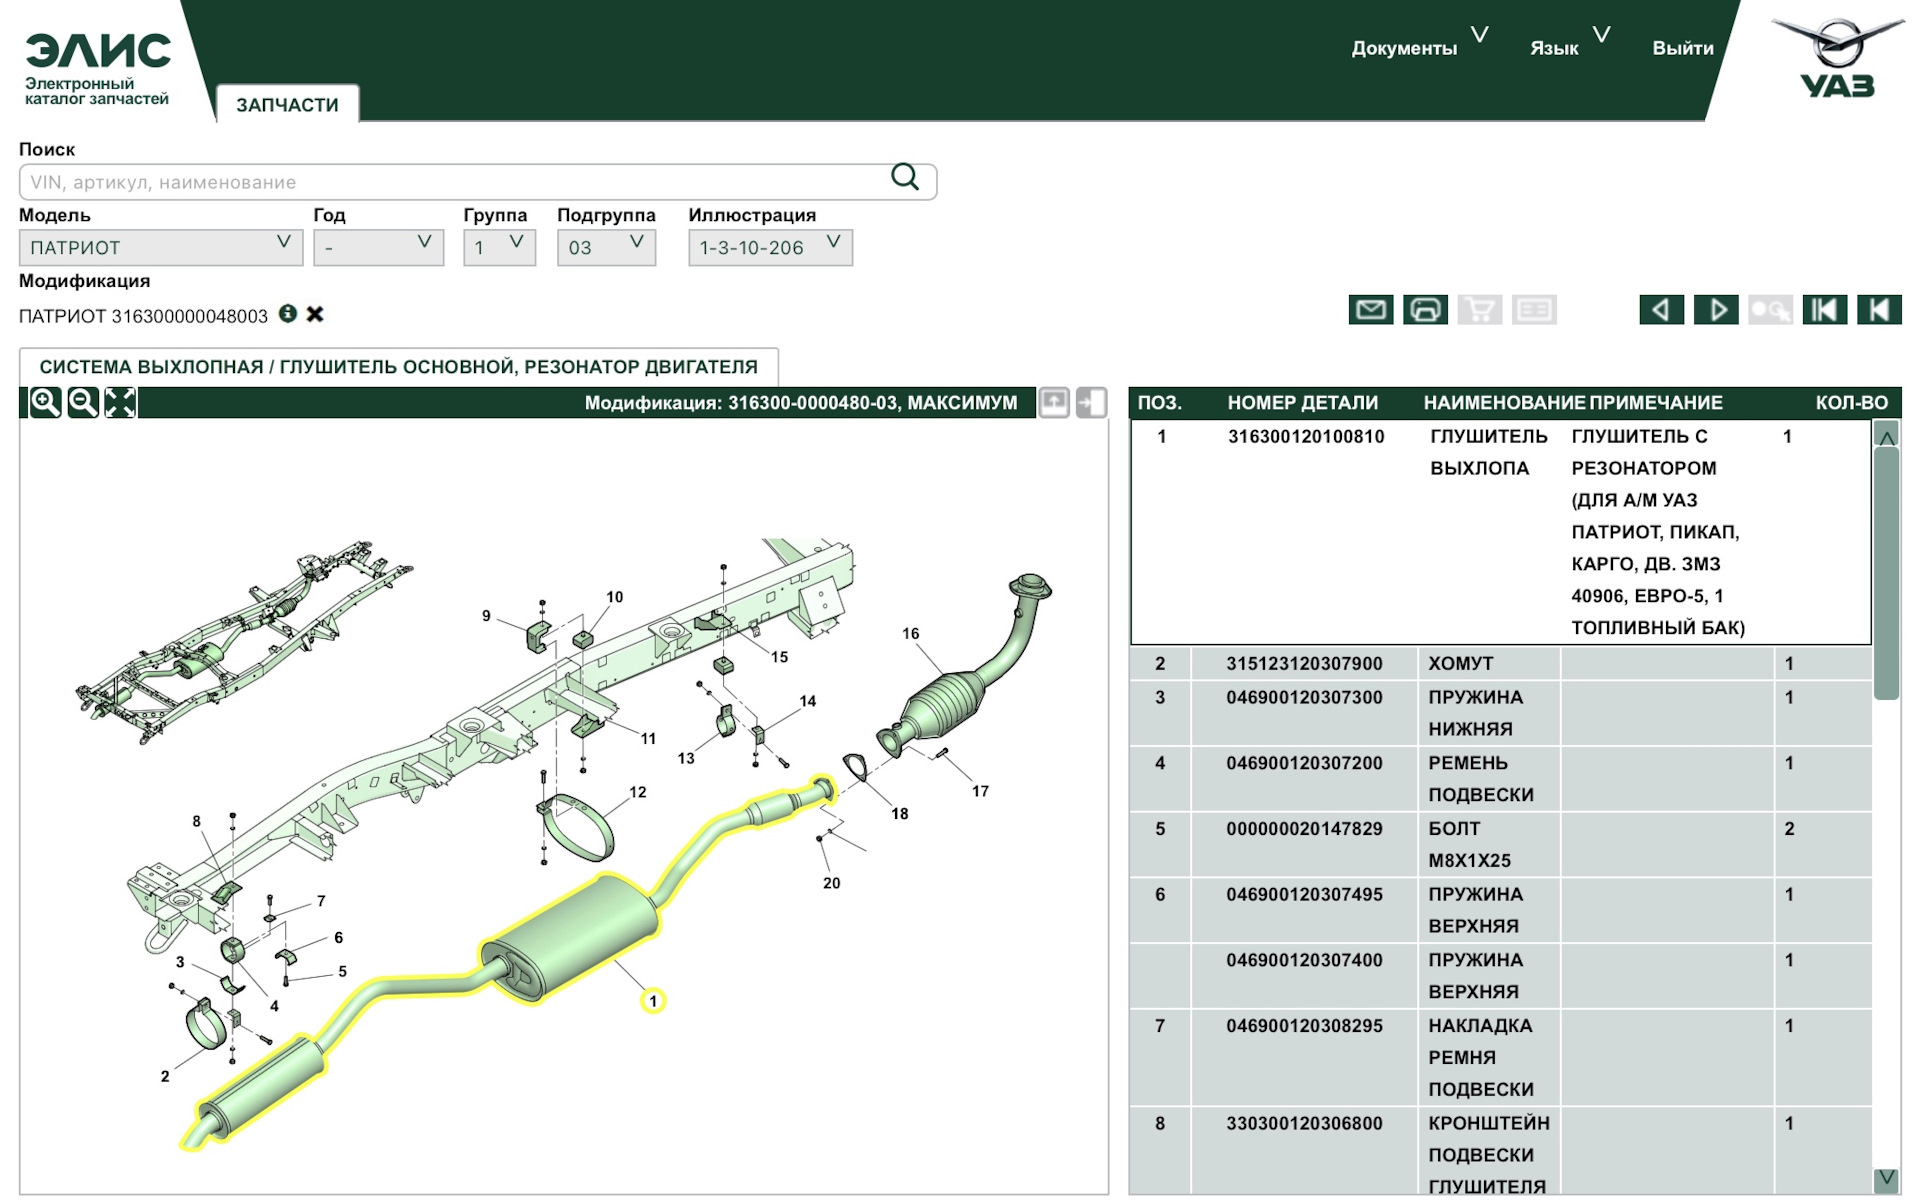The width and height of the screenshot is (1920, 1203).
Task: Open the Подгруппа dropdown 03
Action: coord(606,247)
